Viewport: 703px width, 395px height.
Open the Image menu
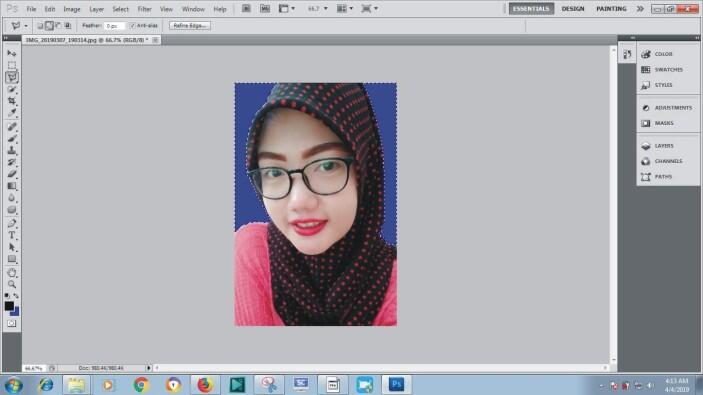tap(72, 9)
